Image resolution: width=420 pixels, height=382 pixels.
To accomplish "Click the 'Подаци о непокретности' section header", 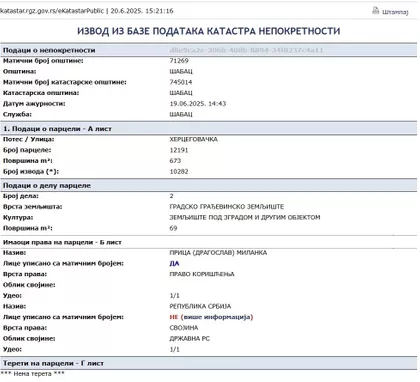I will (x=209, y=50).
